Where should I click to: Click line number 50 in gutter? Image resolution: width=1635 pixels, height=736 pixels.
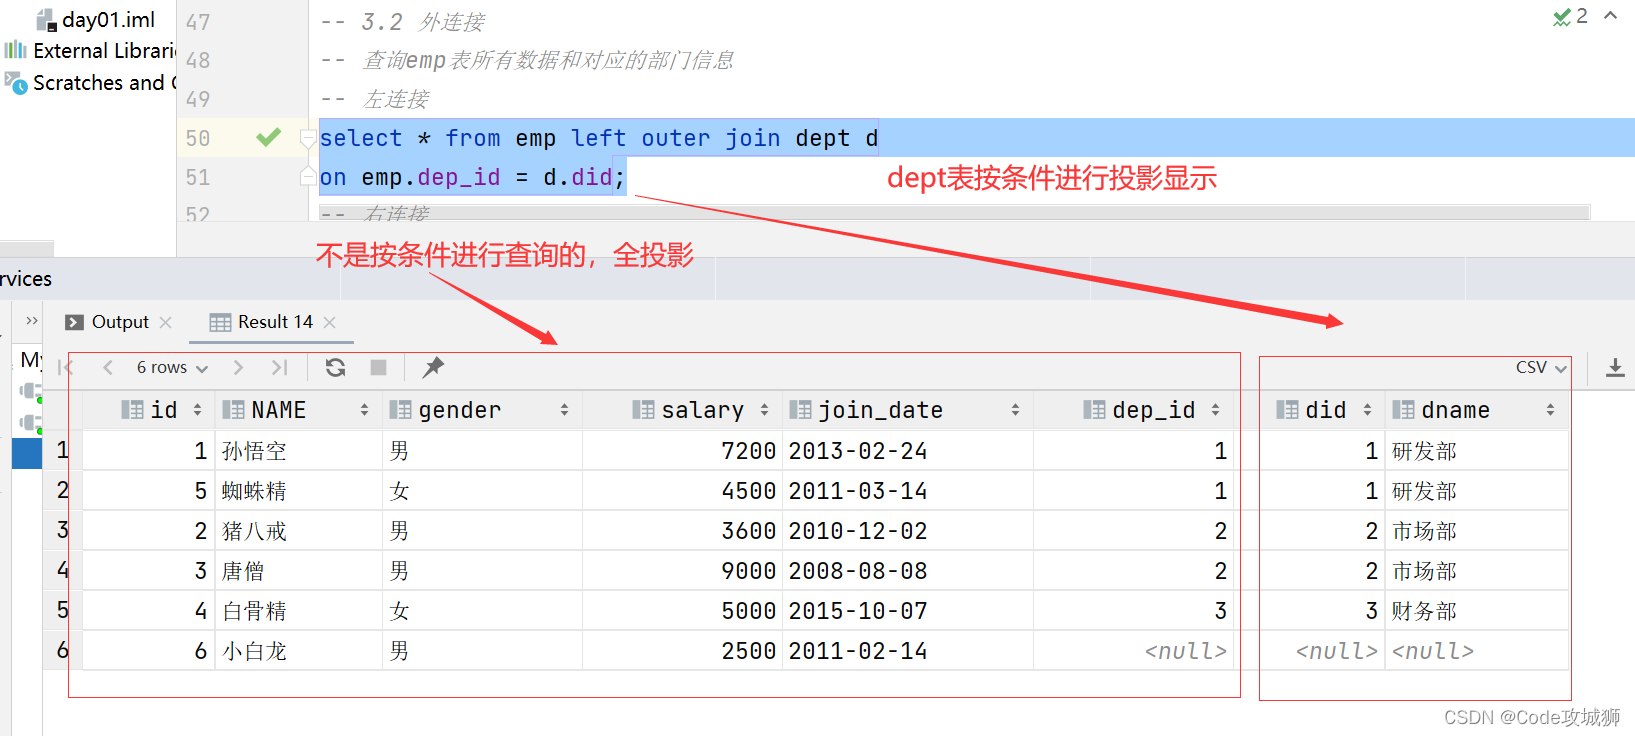(198, 138)
